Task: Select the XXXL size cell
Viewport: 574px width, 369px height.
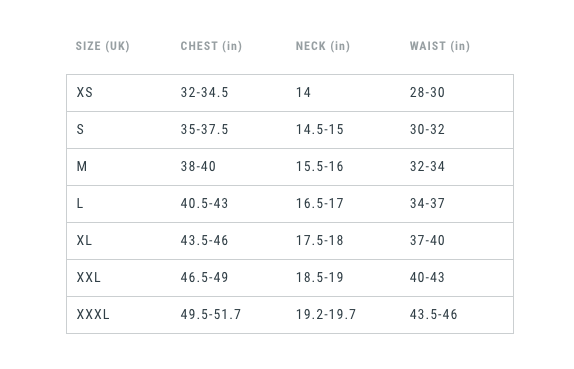Action: tap(93, 314)
